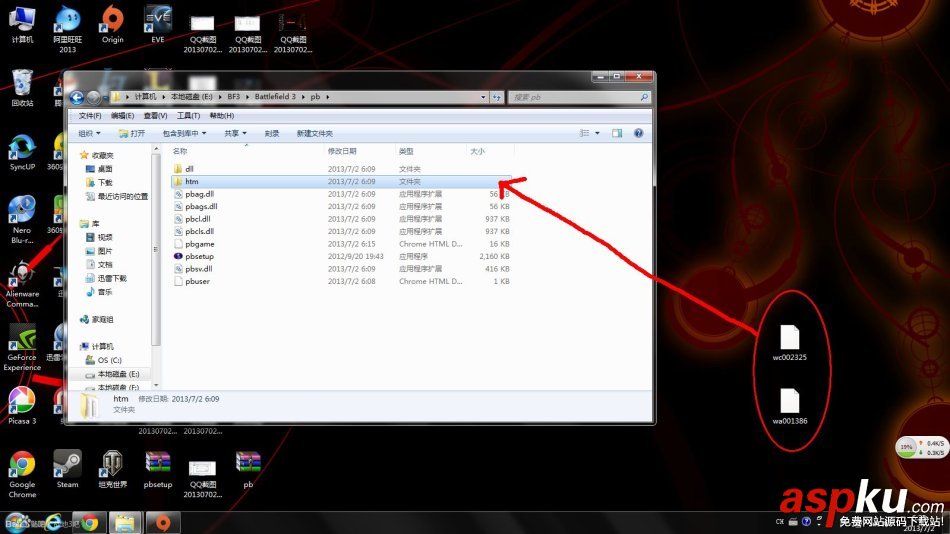Toggle the preview pane icon
The width and height of the screenshot is (950, 534).
[617, 133]
